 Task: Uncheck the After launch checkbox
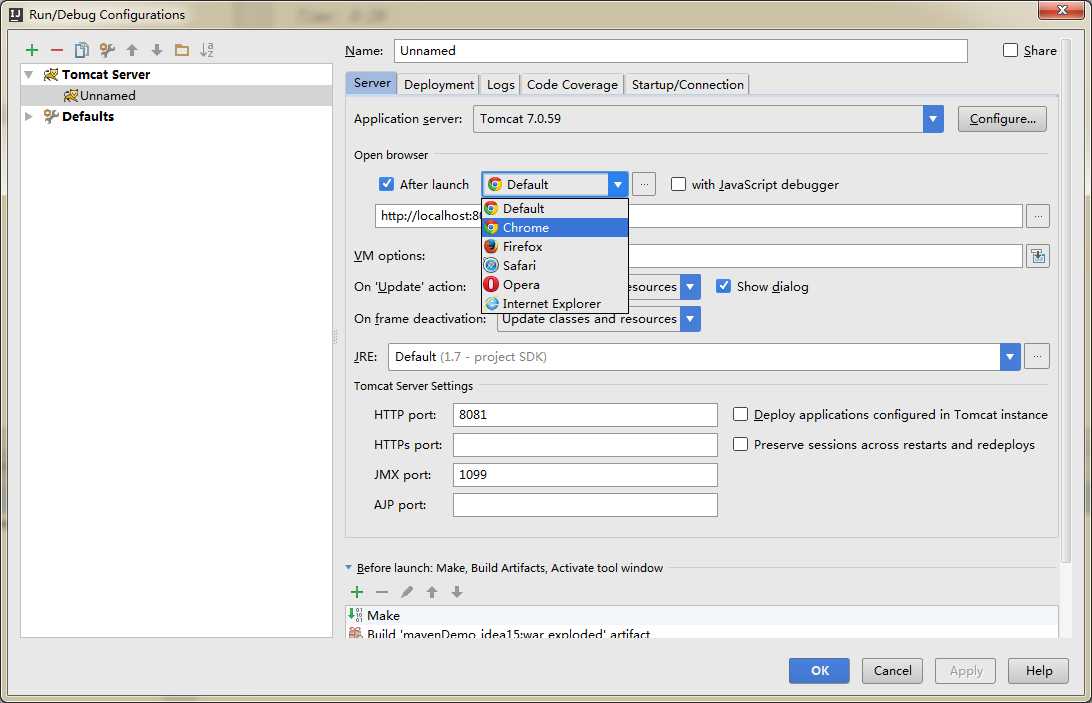[386, 184]
